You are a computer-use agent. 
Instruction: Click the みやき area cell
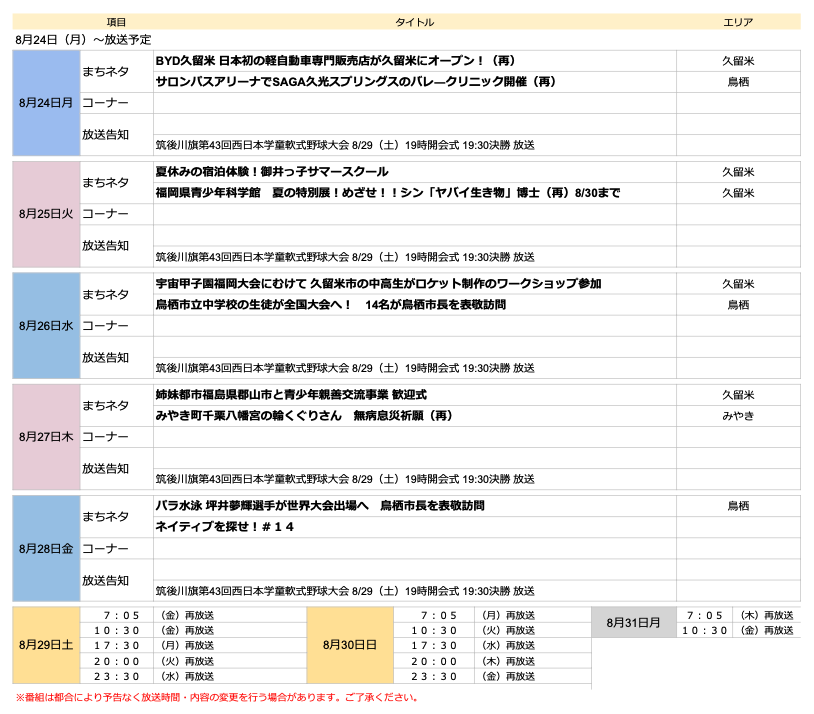click(x=738, y=415)
